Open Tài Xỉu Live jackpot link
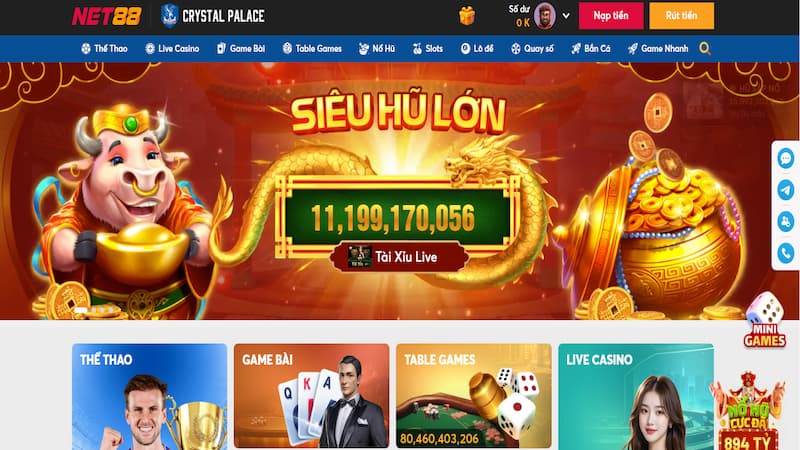Viewport: 800px width, 450px height. [399, 257]
